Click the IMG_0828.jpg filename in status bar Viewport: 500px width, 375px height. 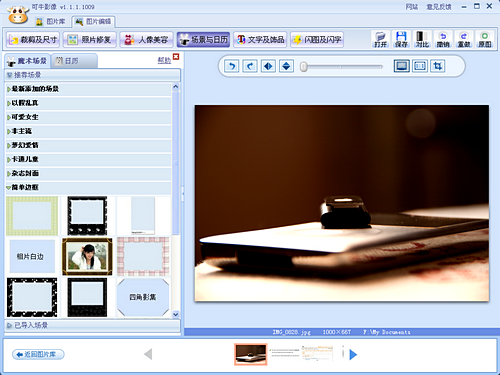tap(292, 332)
